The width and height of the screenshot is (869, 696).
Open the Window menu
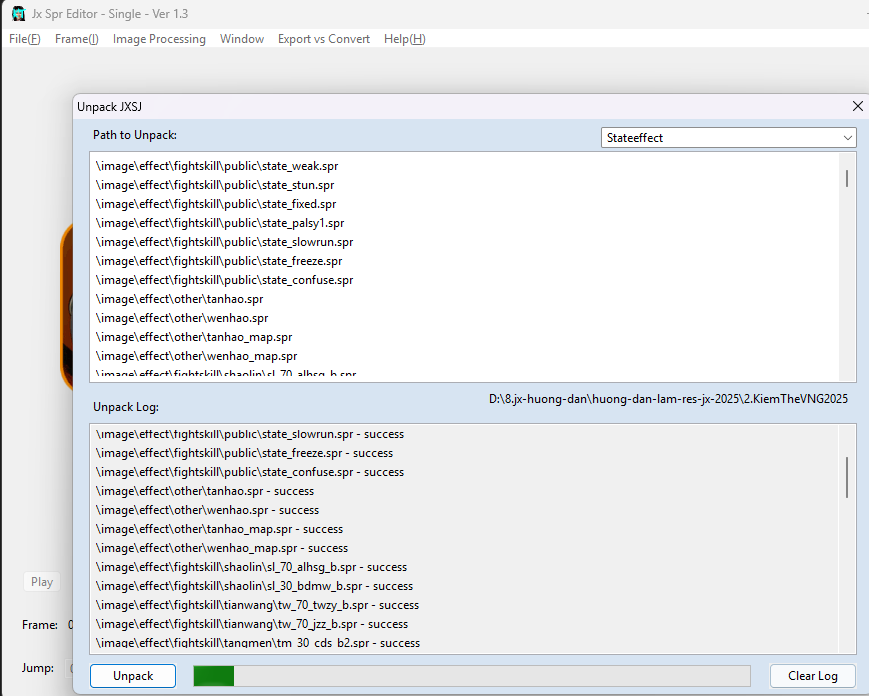pos(242,39)
